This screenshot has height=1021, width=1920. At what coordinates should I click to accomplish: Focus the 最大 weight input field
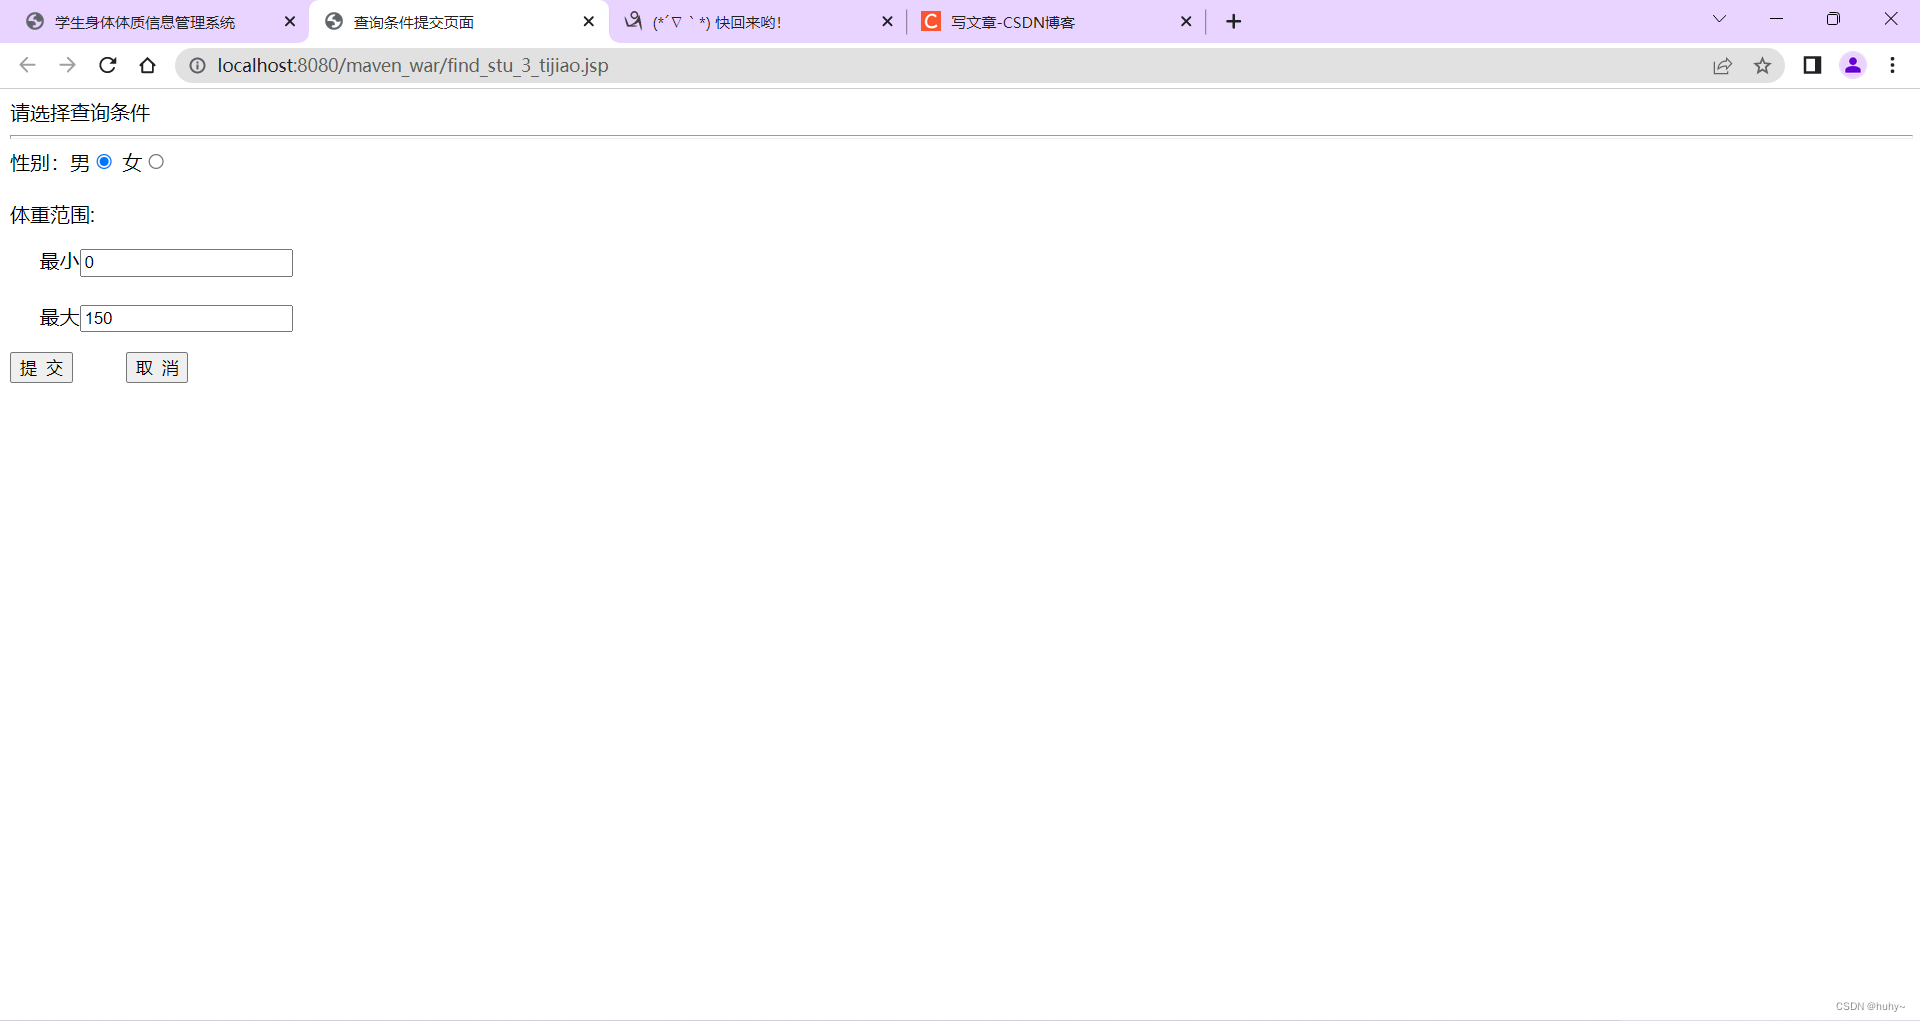[x=186, y=318]
